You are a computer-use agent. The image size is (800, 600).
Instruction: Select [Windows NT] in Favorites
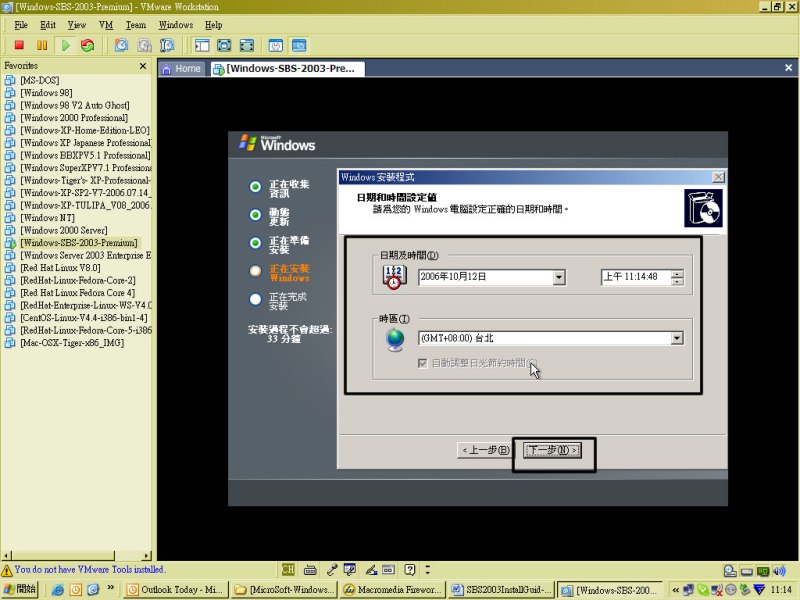pos(47,218)
